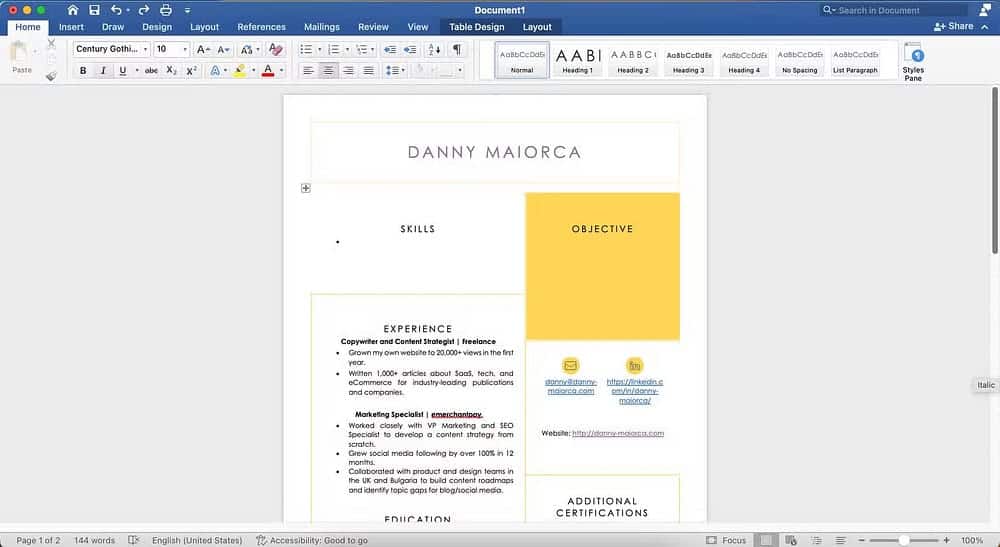Click the zoom slider in status bar
Viewport: 1000px width, 547px height.
tap(903, 540)
